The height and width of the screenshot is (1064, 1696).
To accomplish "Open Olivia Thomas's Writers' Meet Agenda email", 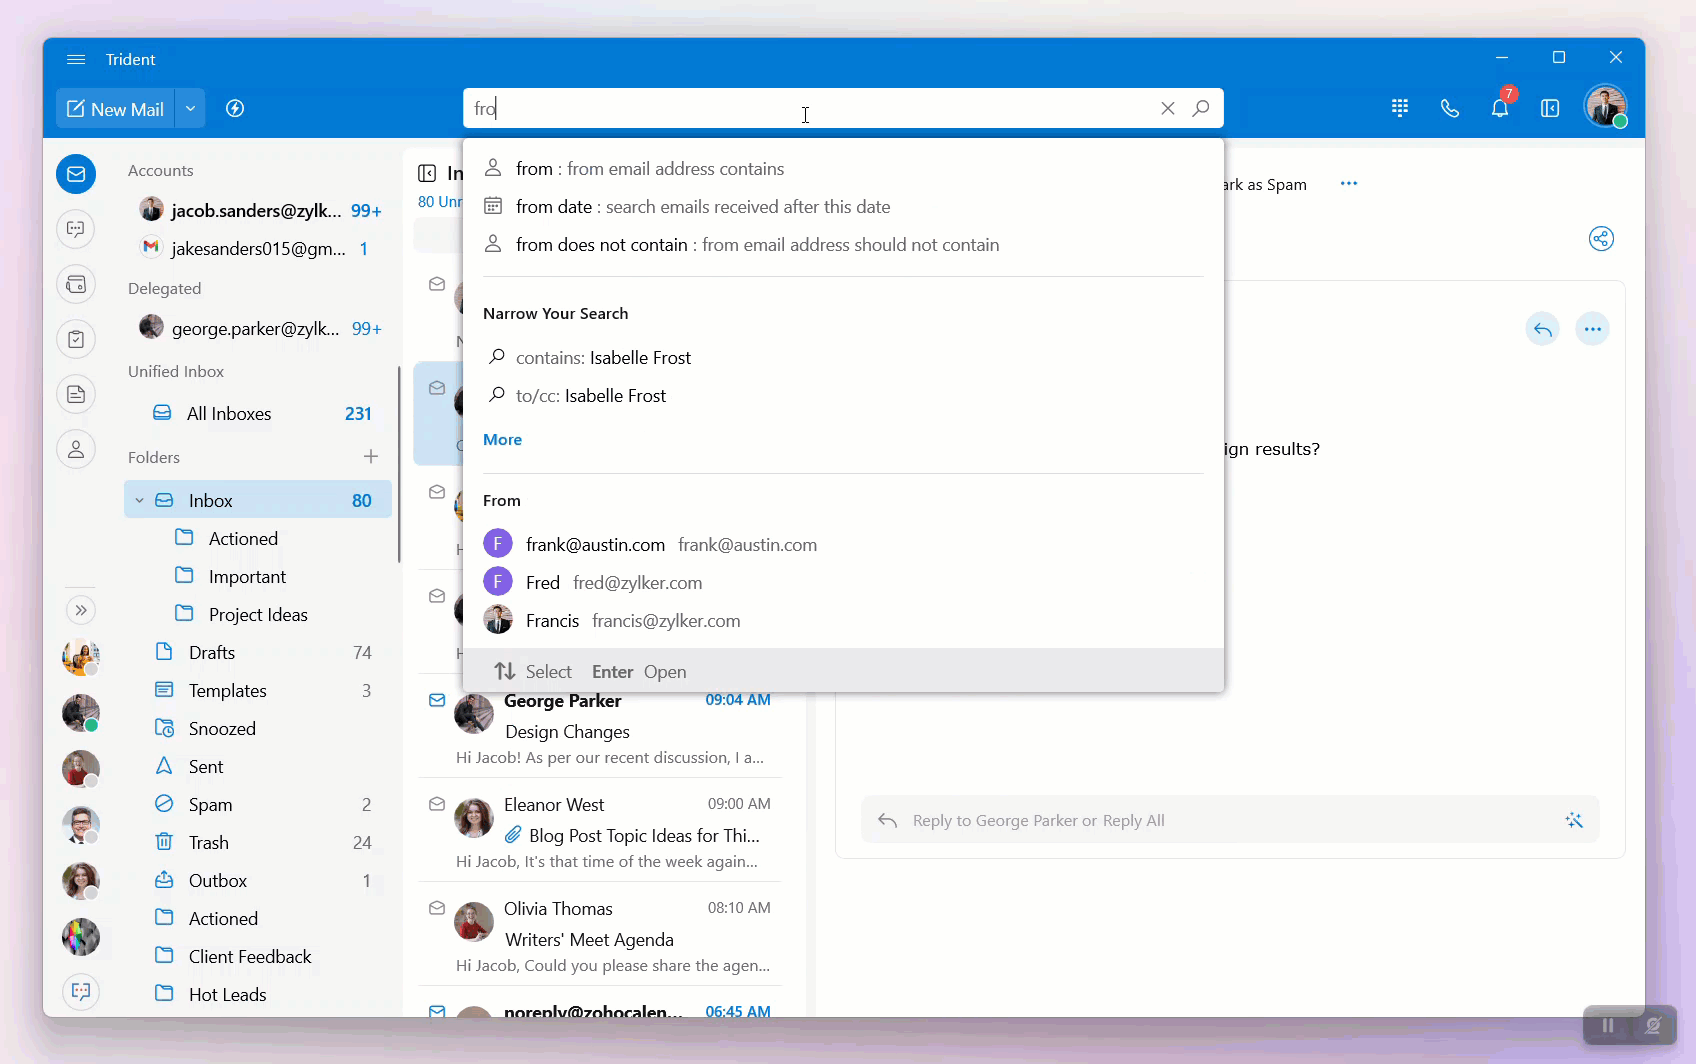I will (600, 936).
